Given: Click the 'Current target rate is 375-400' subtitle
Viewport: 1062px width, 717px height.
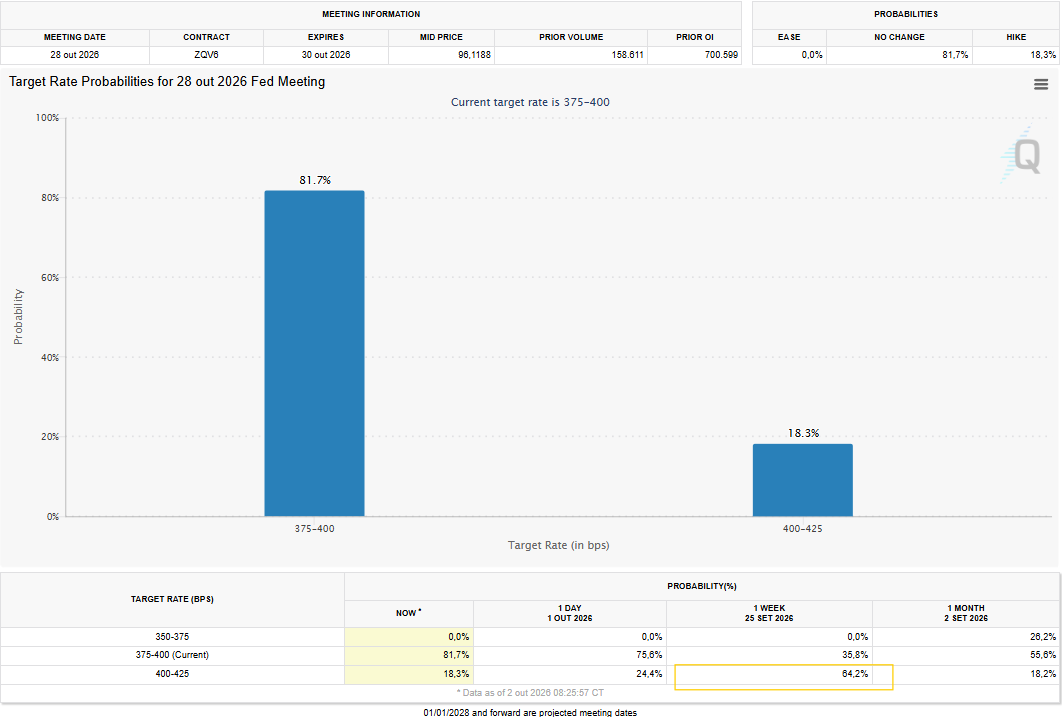Looking at the screenshot, I should click(x=530, y=102).
